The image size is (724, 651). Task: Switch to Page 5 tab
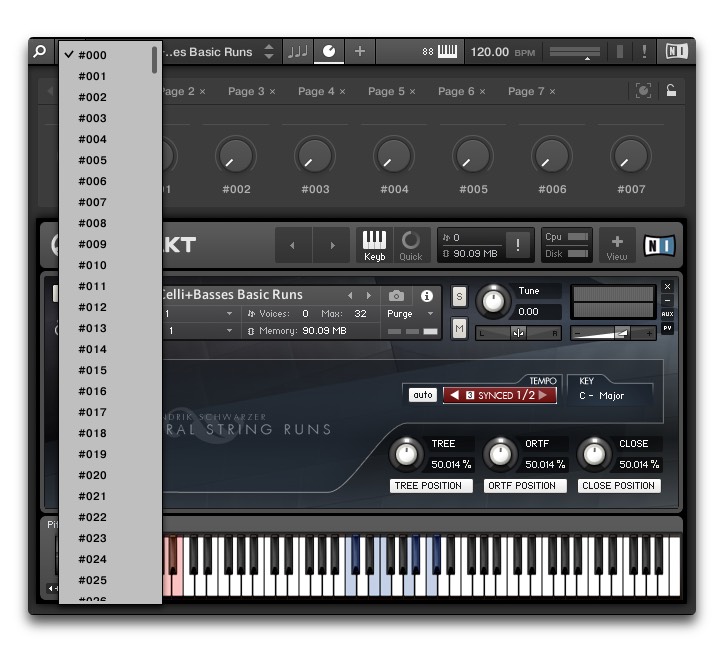point(386,91)
